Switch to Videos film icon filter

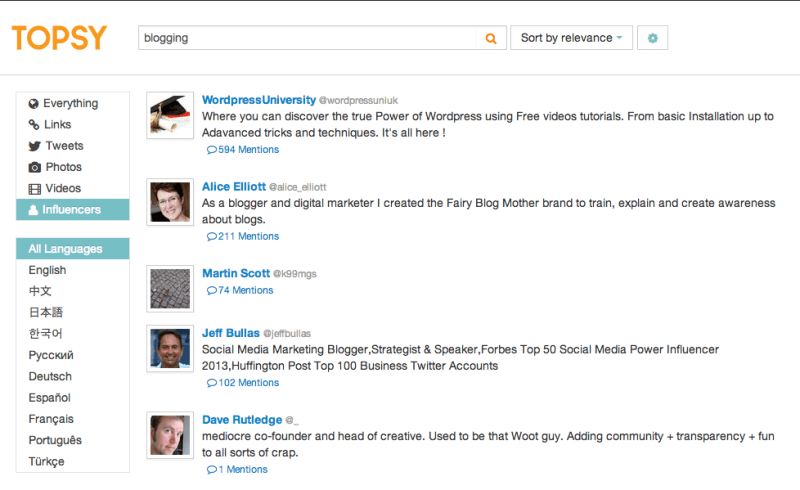(34, 189)
